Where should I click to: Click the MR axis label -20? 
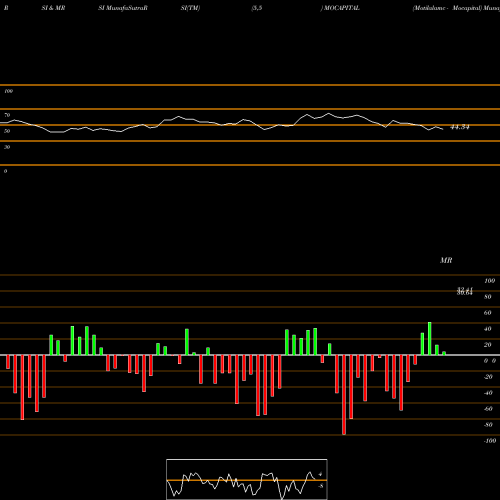pos(488,377)
